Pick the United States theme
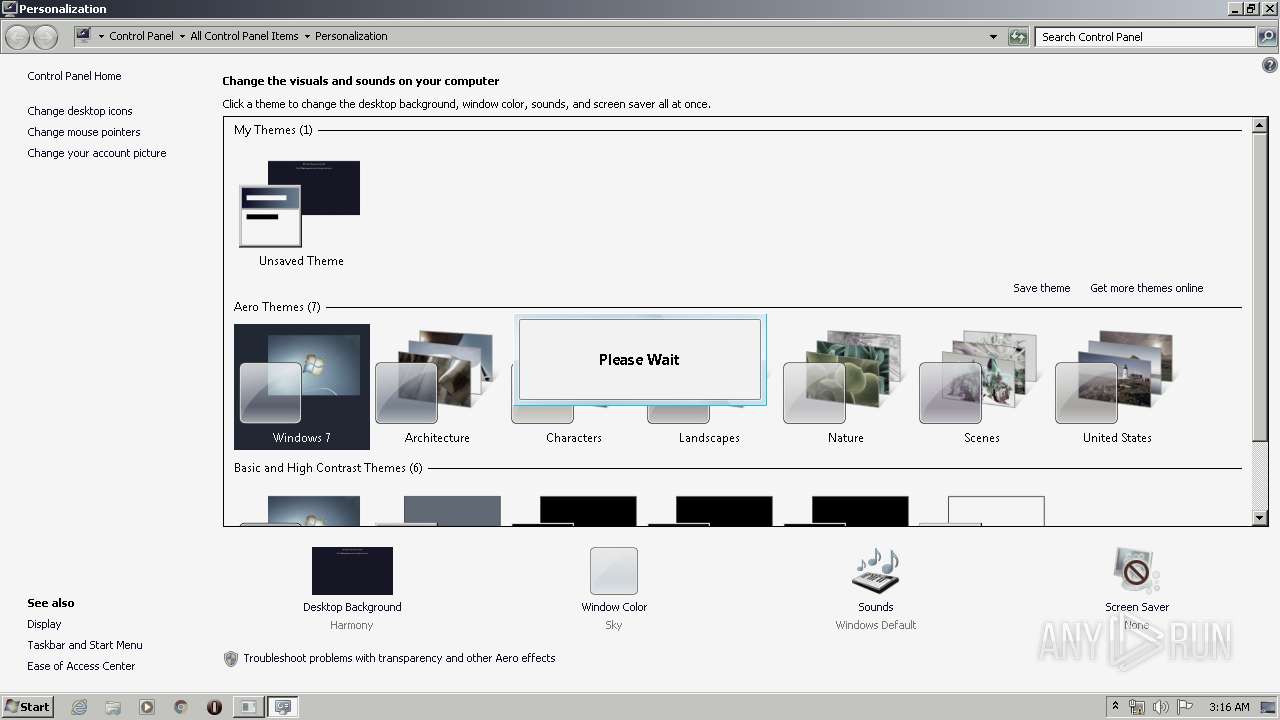The width and height of the screenshot is (1280, 720). pyautogui.click(x=1117, y=387)
